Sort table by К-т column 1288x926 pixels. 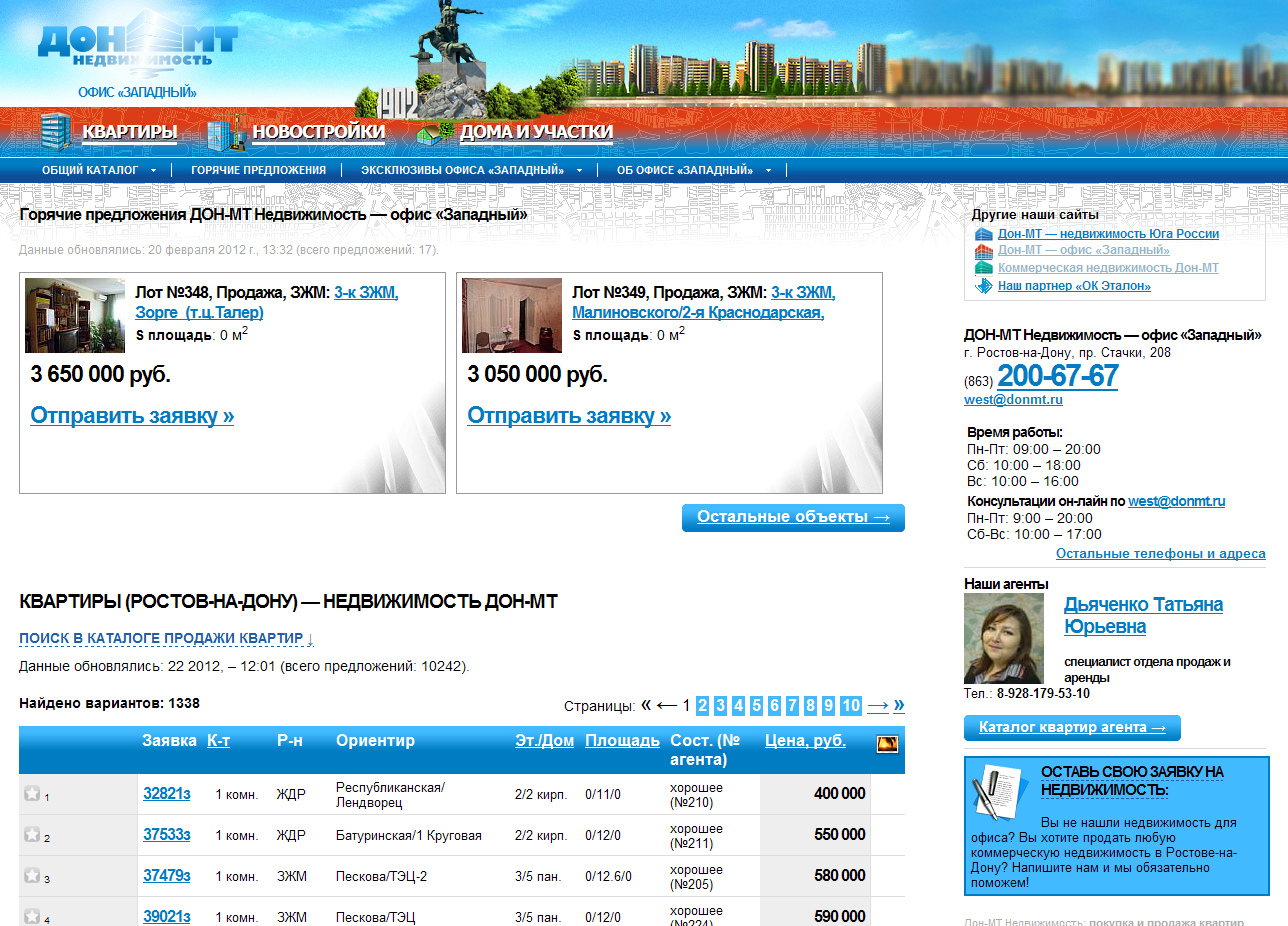218,741
